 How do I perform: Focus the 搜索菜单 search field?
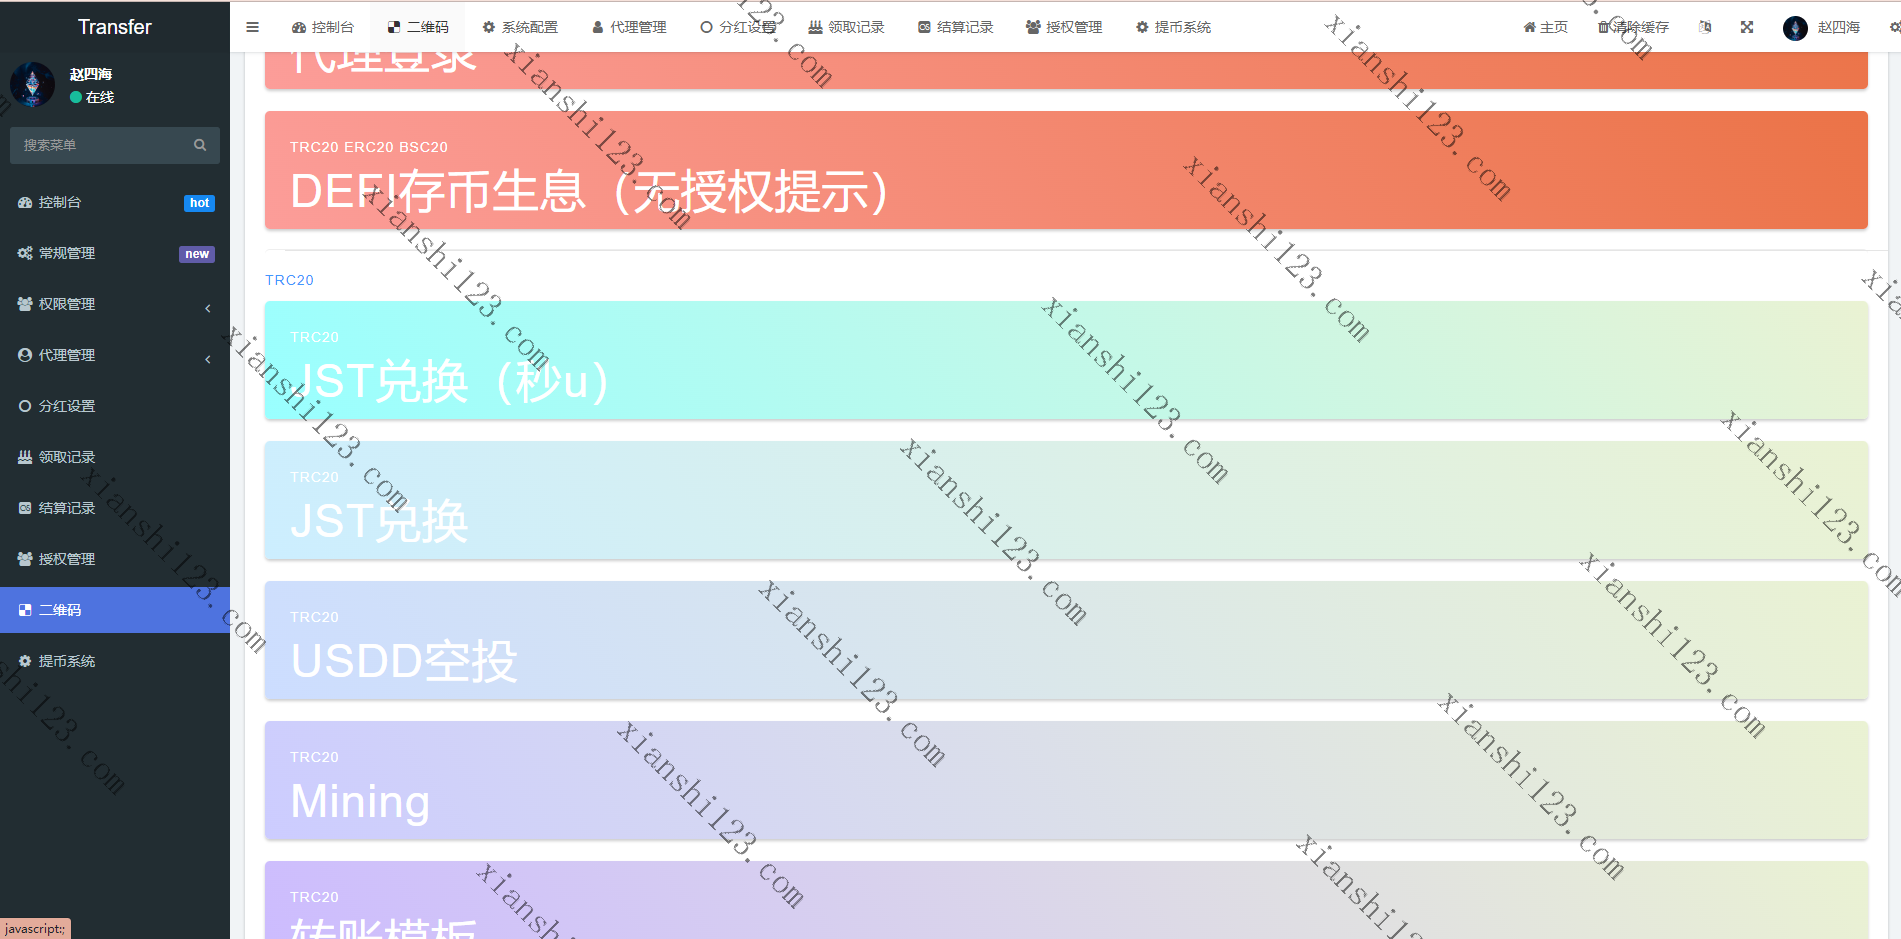coord(100,145)
